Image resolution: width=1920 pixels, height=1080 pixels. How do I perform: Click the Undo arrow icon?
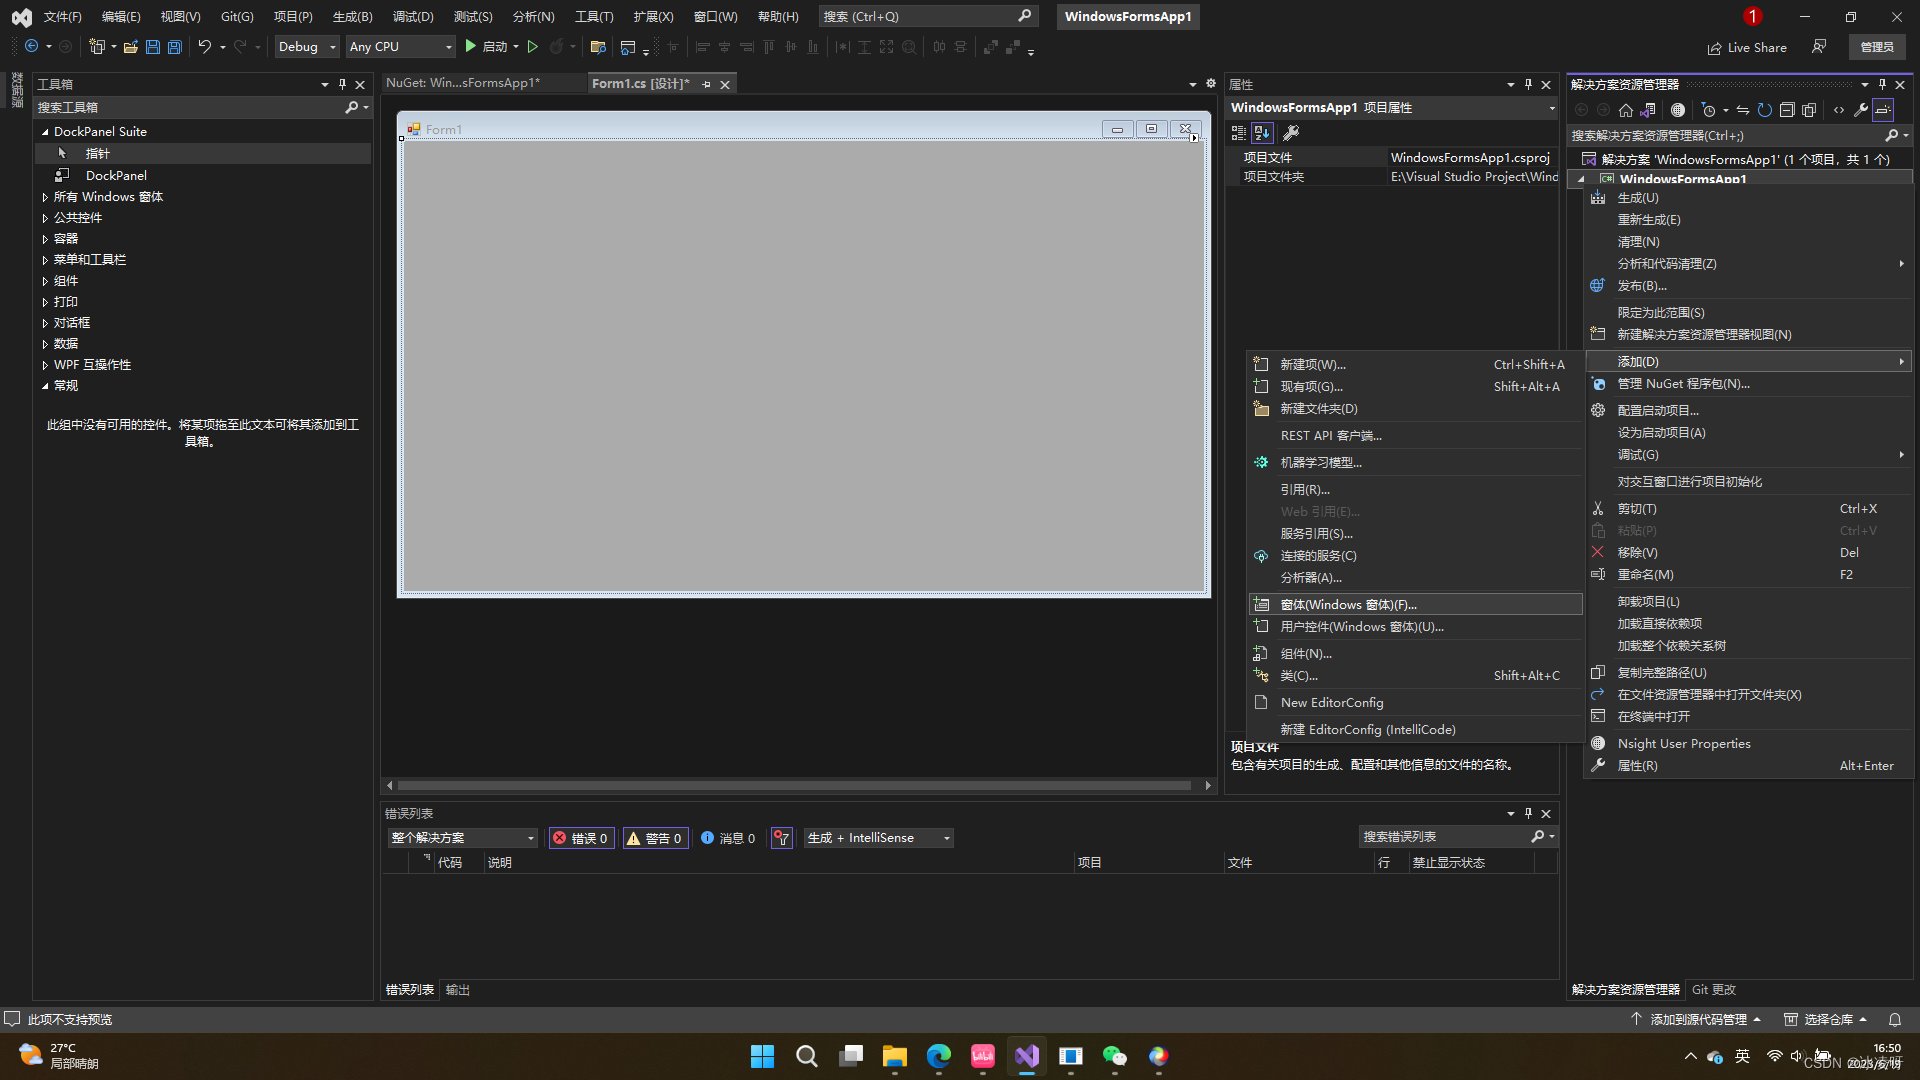[204, 47]
